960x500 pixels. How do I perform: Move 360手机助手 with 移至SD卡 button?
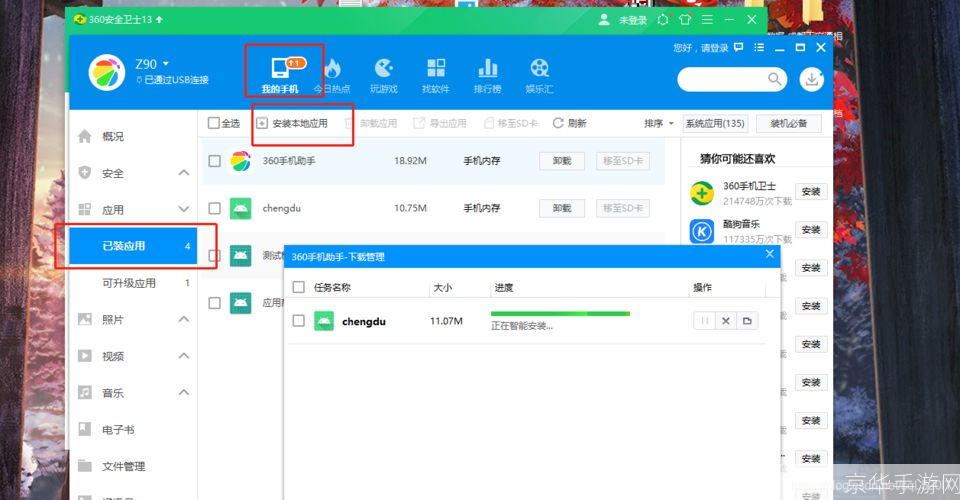pos(623,161)
